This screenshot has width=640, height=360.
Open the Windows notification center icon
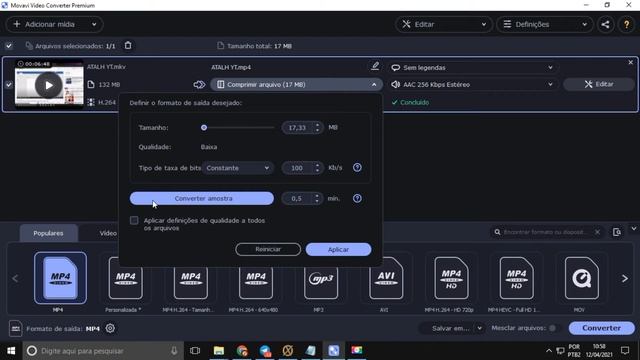(x=624, y=351)
